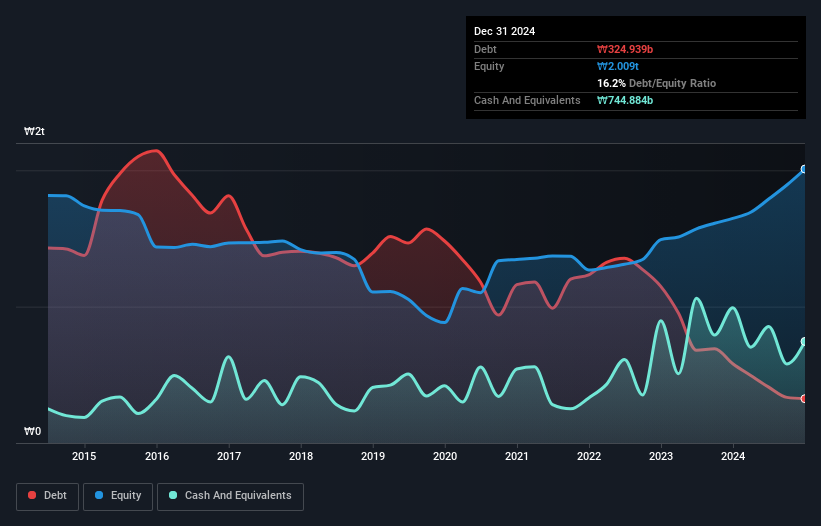Toggle Cash And Equivalents legend button

230,496
